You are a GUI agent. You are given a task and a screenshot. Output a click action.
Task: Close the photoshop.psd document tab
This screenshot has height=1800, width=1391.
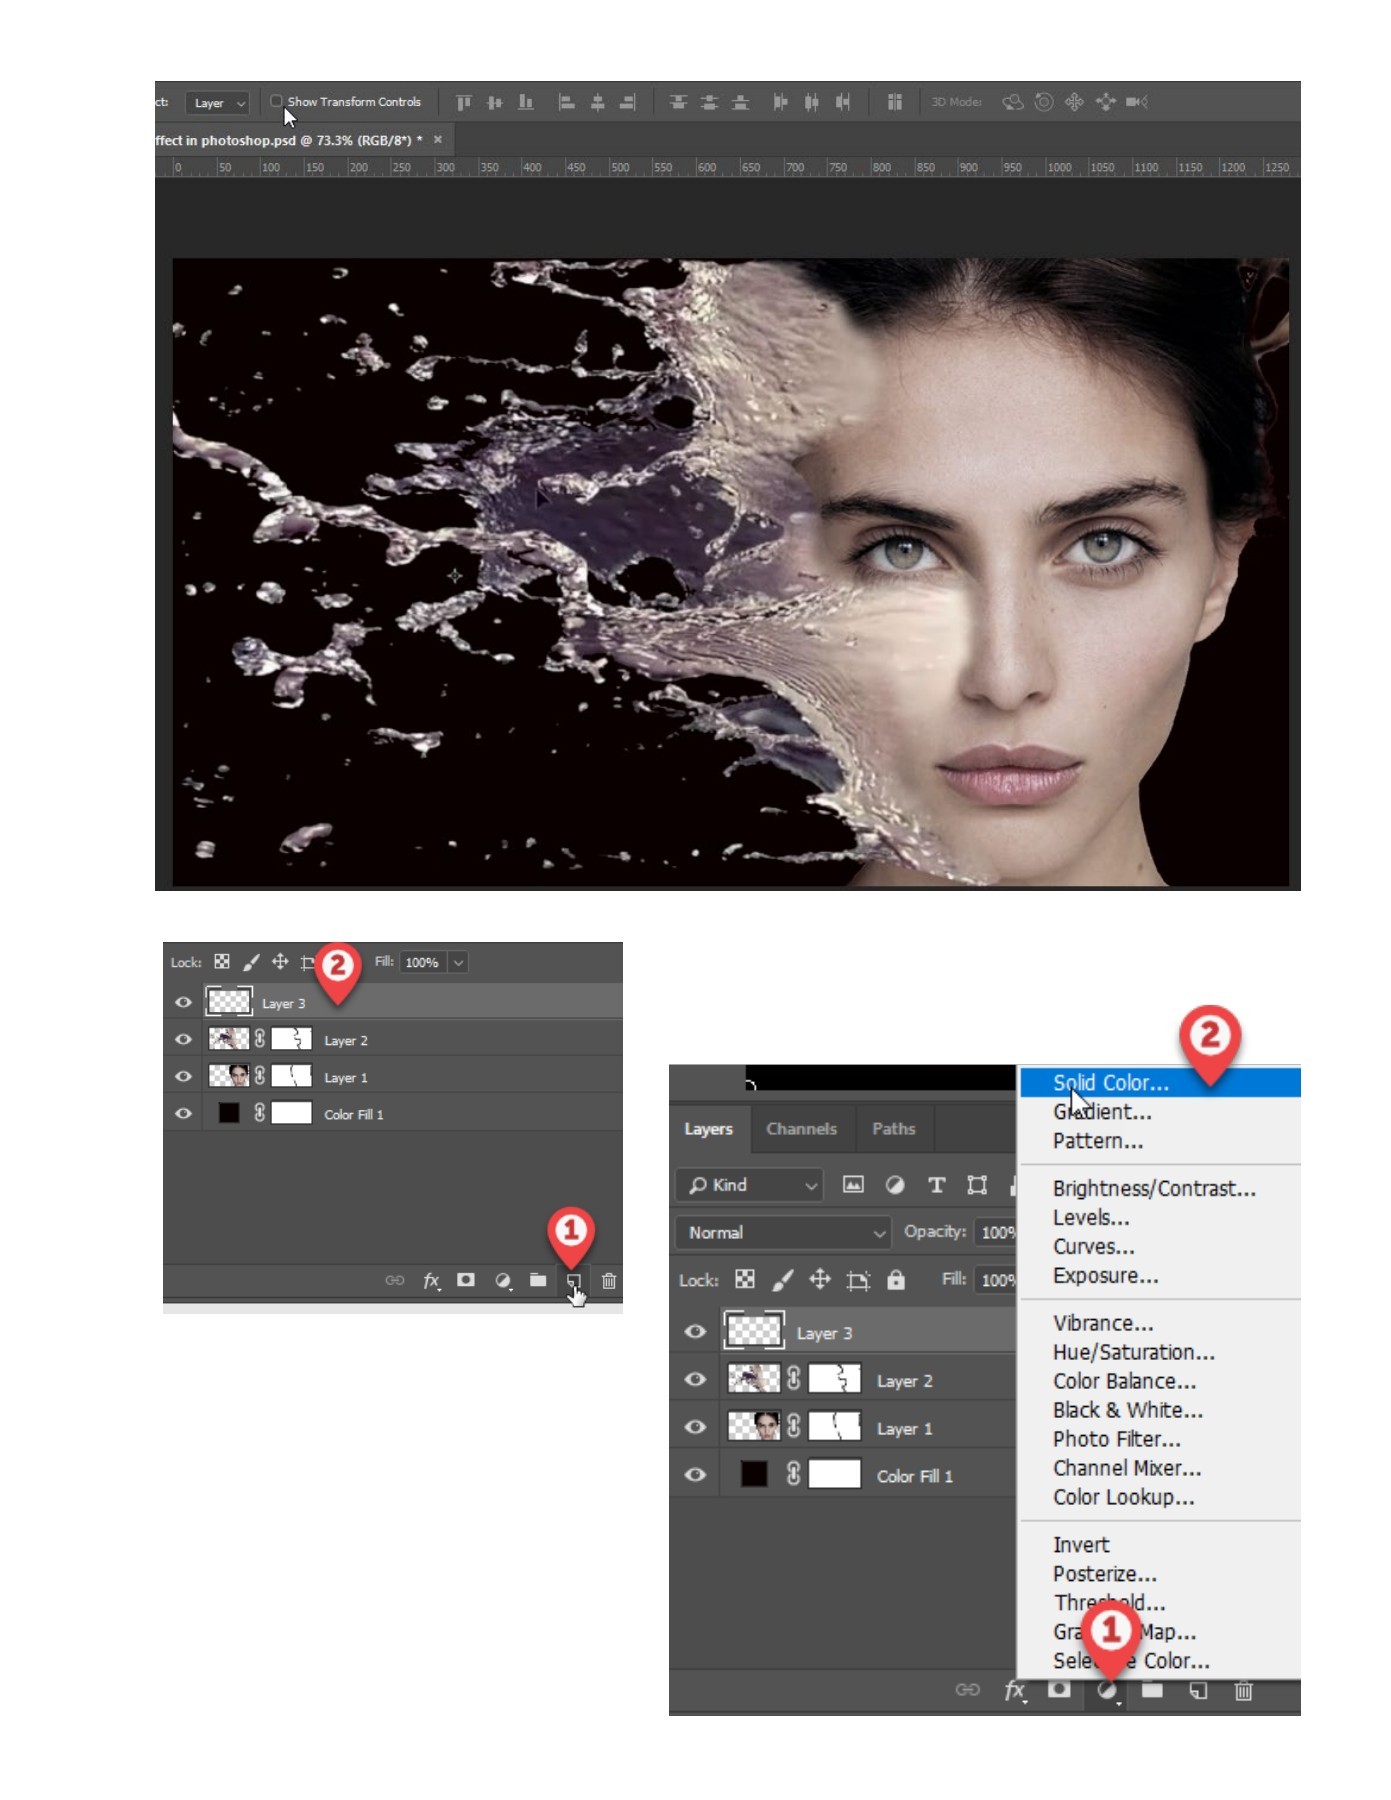438,140
